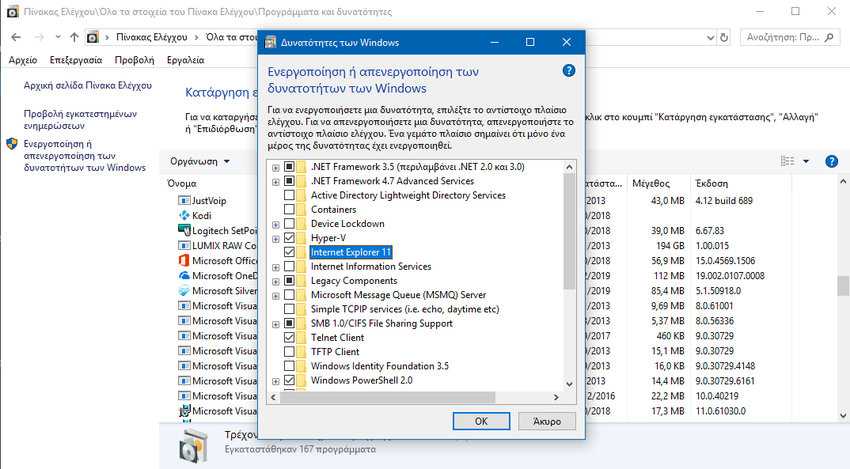Click the features list horizontal scrollbar
This screenshot has width=850, height=469.
(387, 397)
